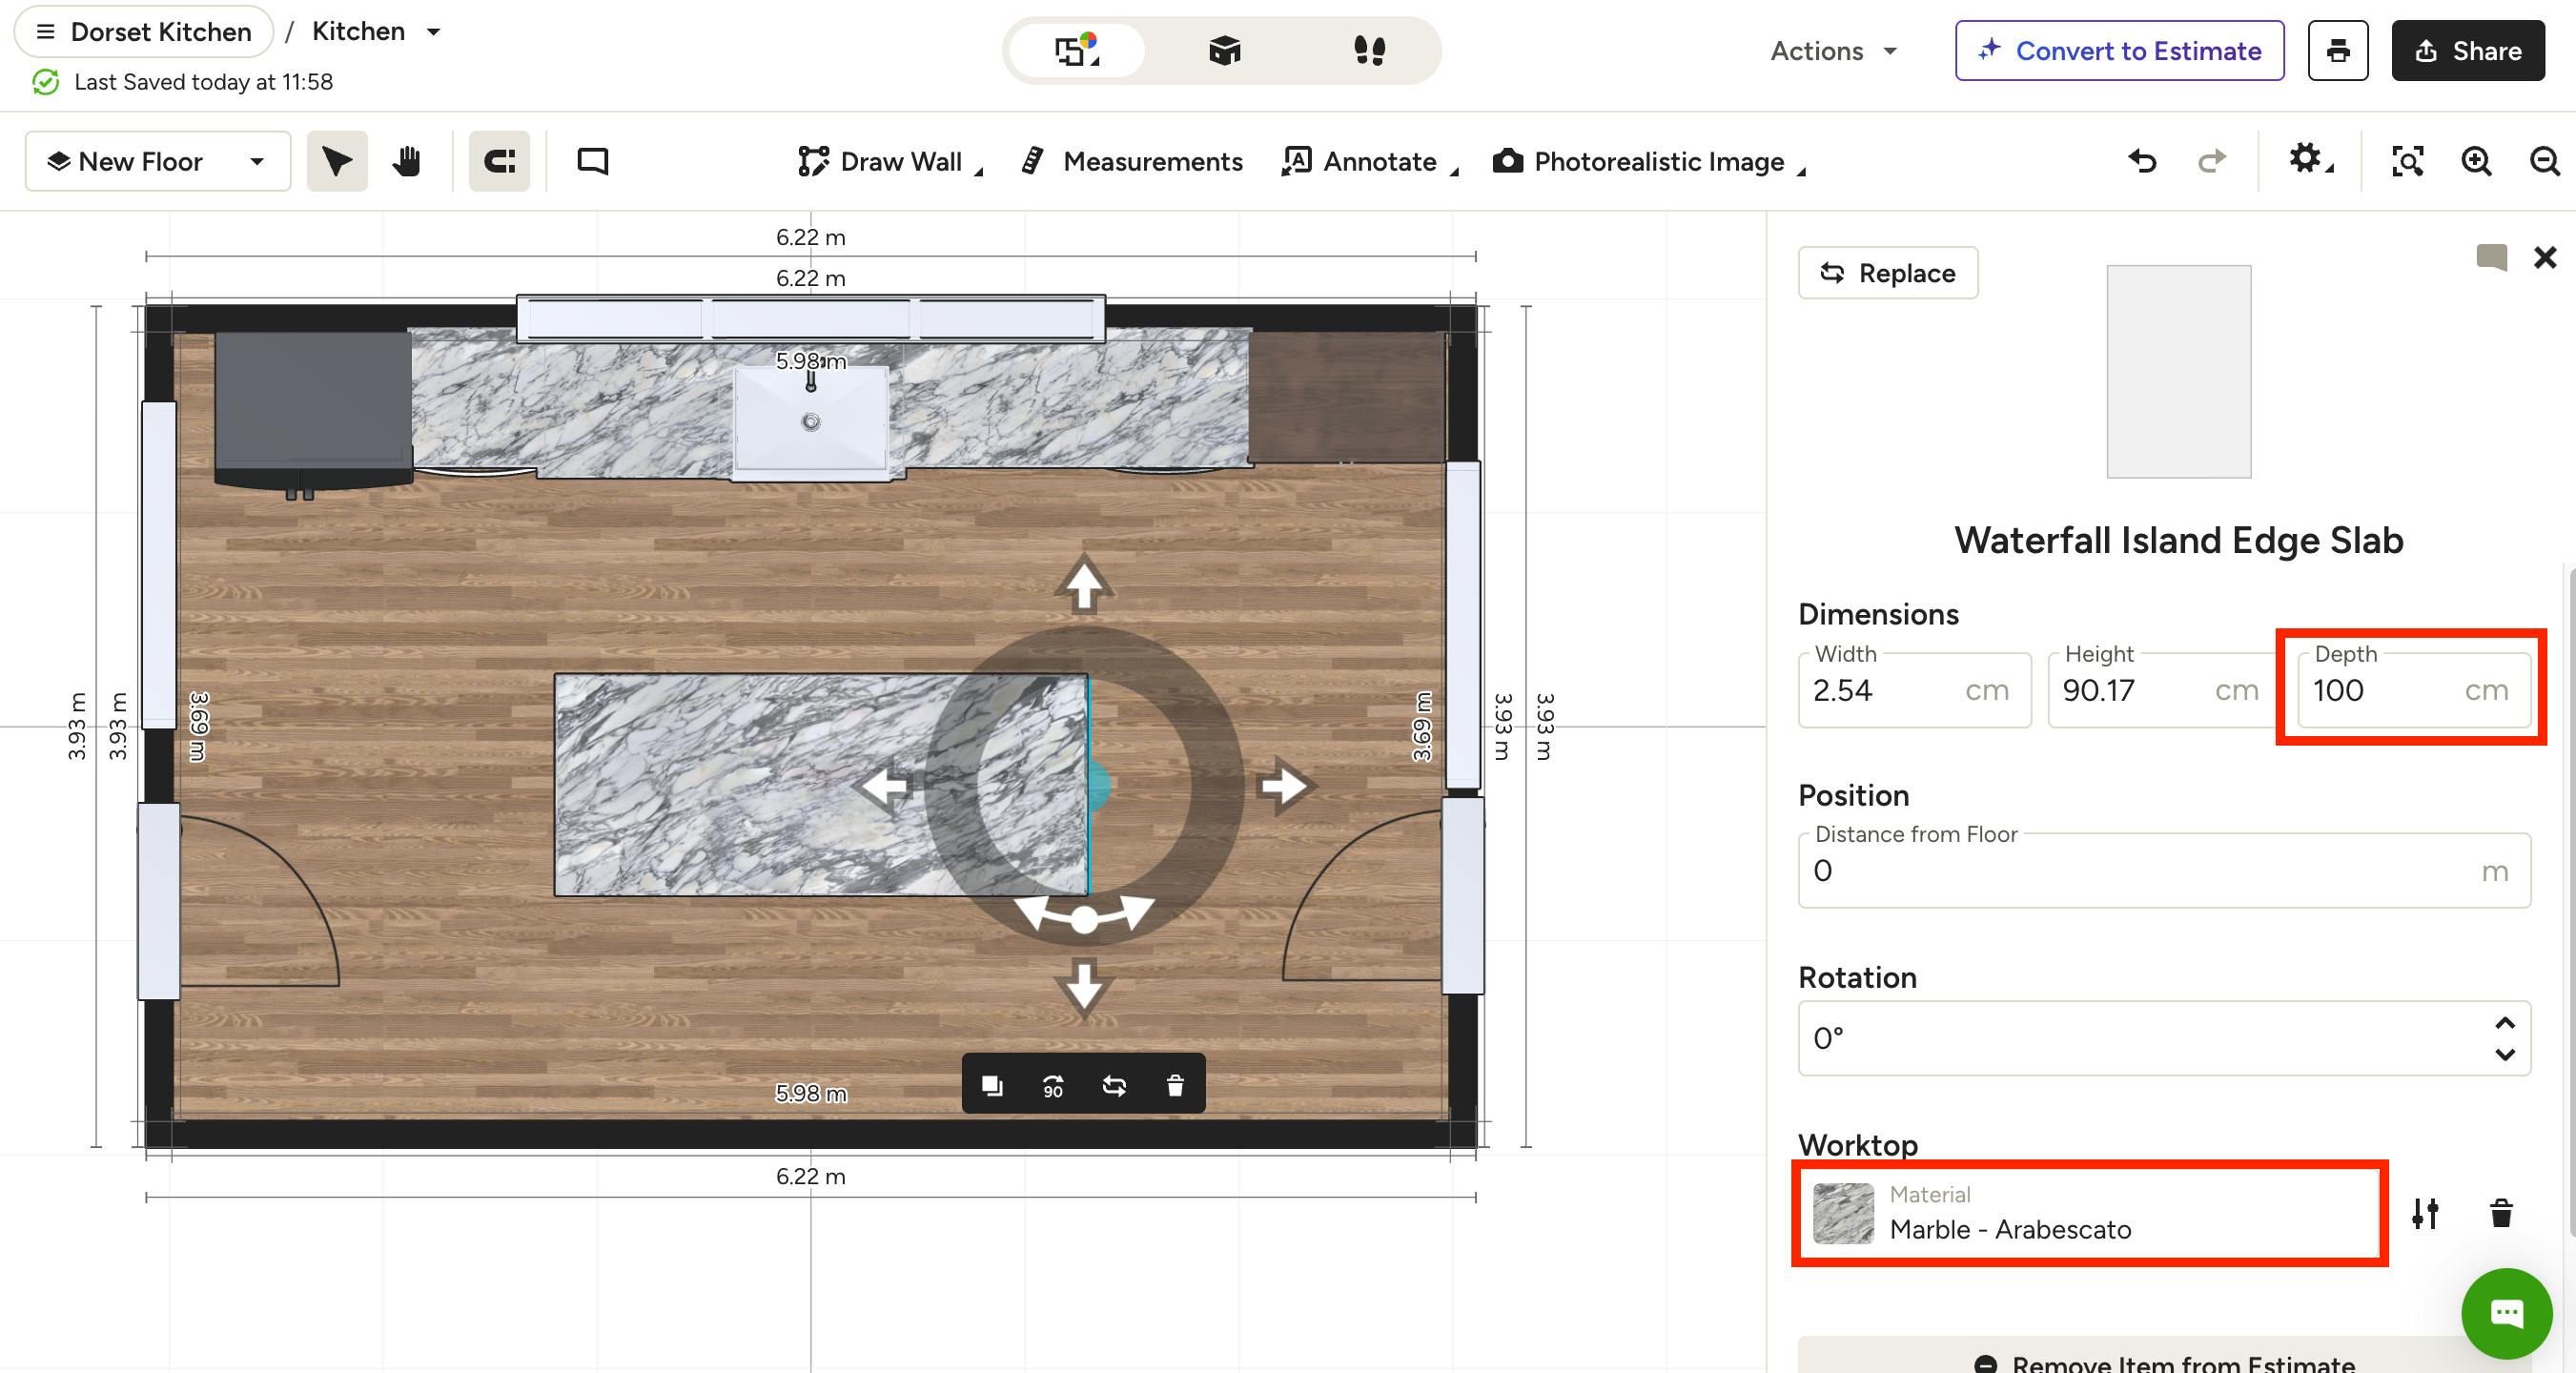Switch to walkthrough footprints view
2576x1373 pixels.
[x=1369, y=50]
